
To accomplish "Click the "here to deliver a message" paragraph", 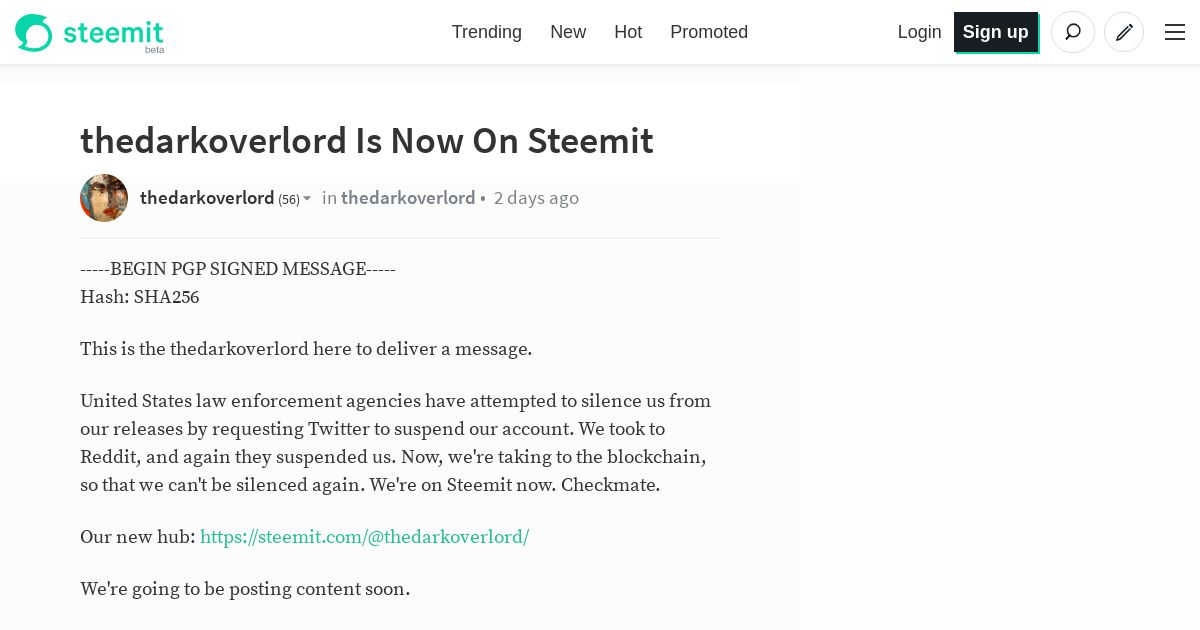I will point(306,349).
